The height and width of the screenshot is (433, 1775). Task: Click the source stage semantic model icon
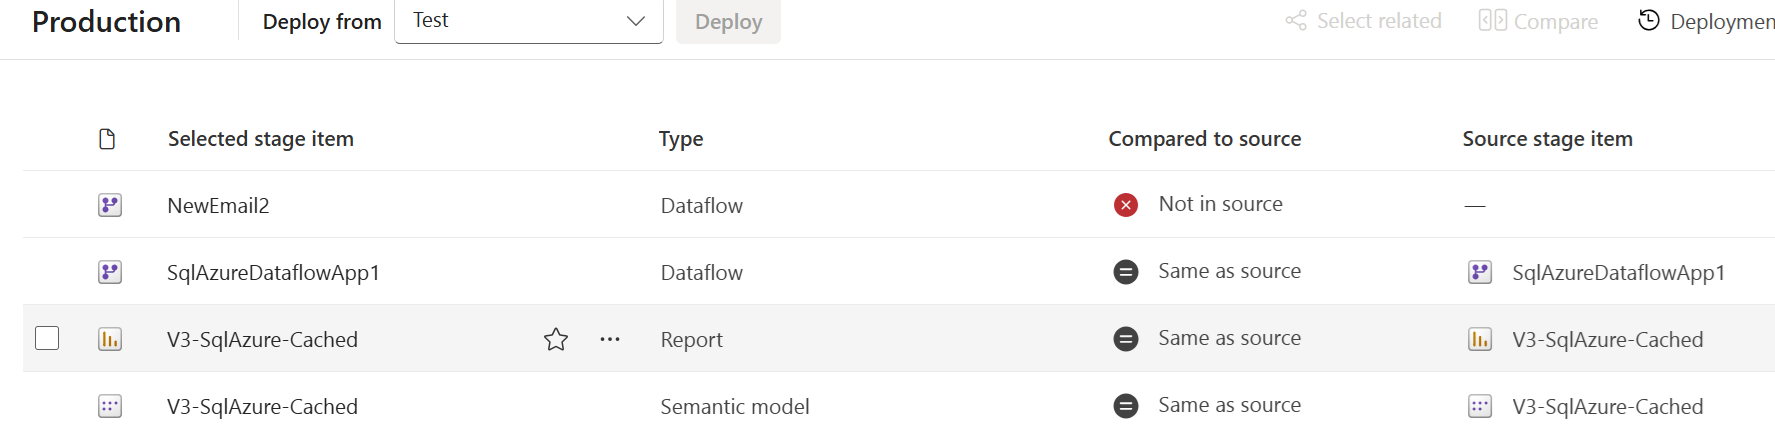coord(1480,406)
